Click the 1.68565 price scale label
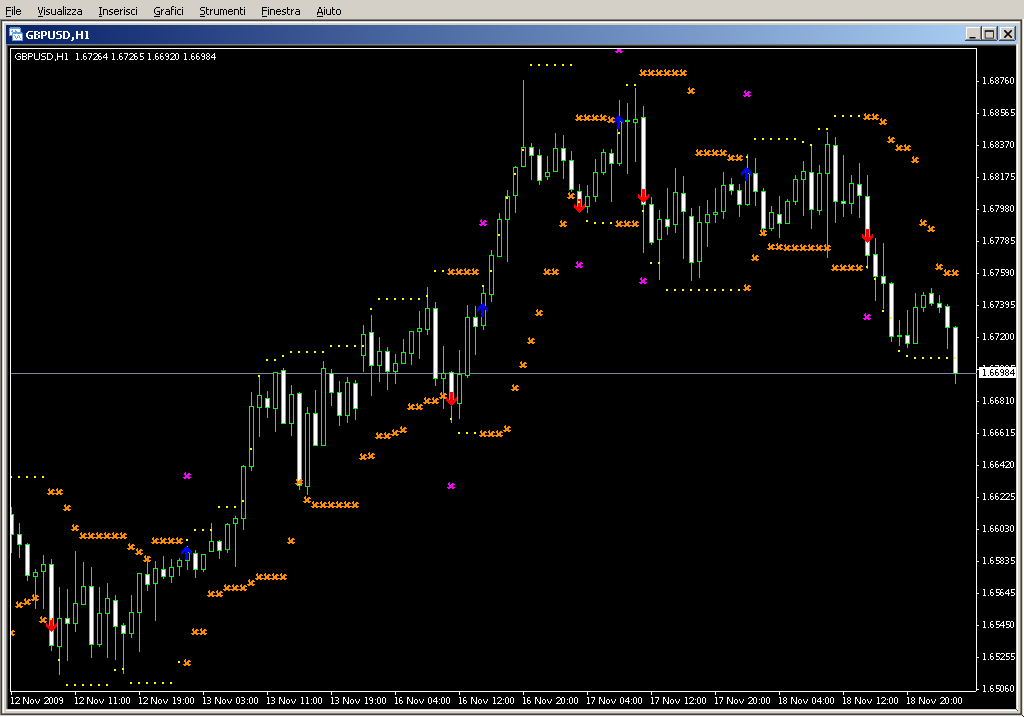The image size is (1024, 717). [999, 113]
